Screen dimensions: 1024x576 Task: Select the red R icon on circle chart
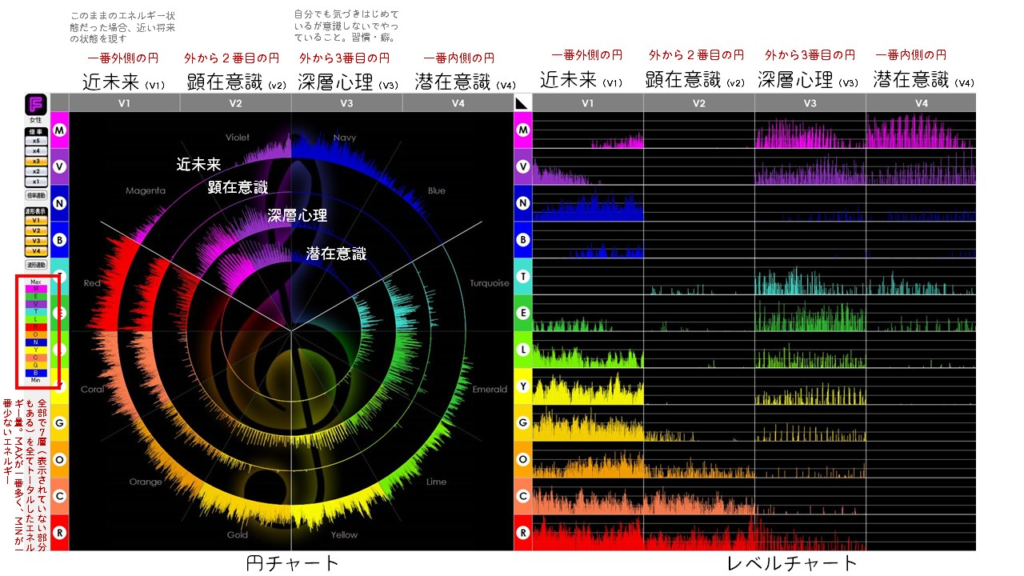tap(59, 533)
